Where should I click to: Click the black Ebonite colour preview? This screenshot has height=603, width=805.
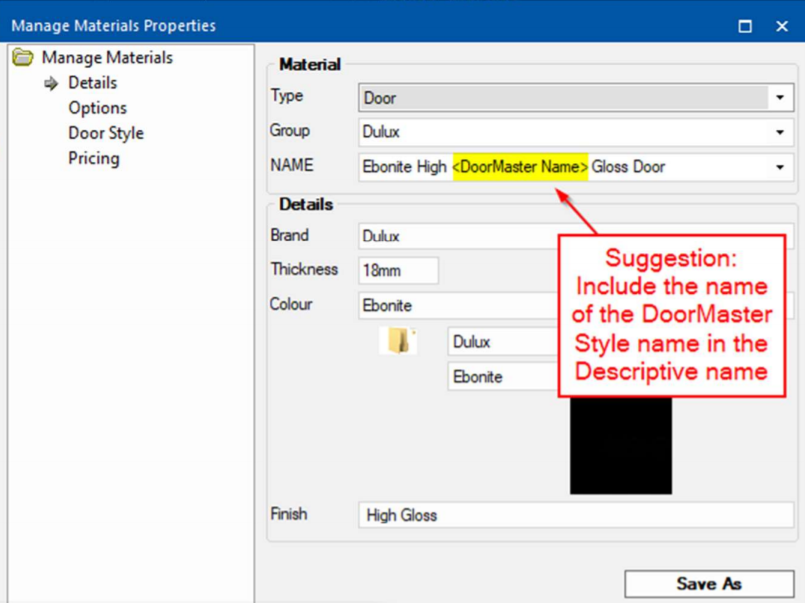point(621,446)
